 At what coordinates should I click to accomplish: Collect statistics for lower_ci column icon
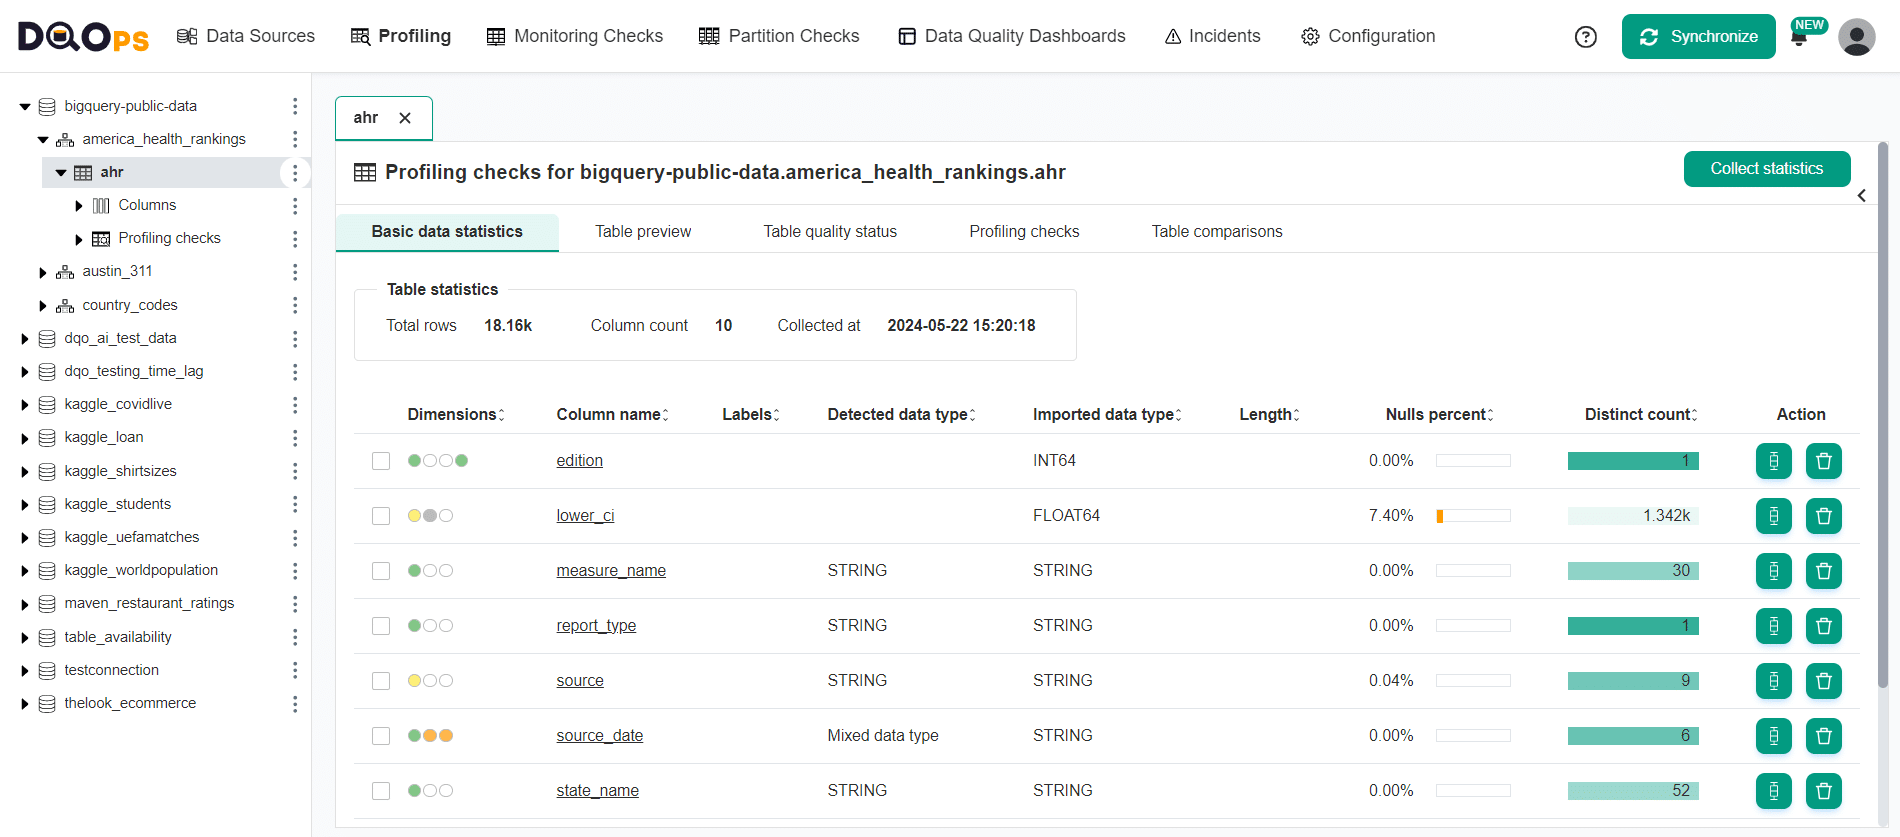(1774, 516)
